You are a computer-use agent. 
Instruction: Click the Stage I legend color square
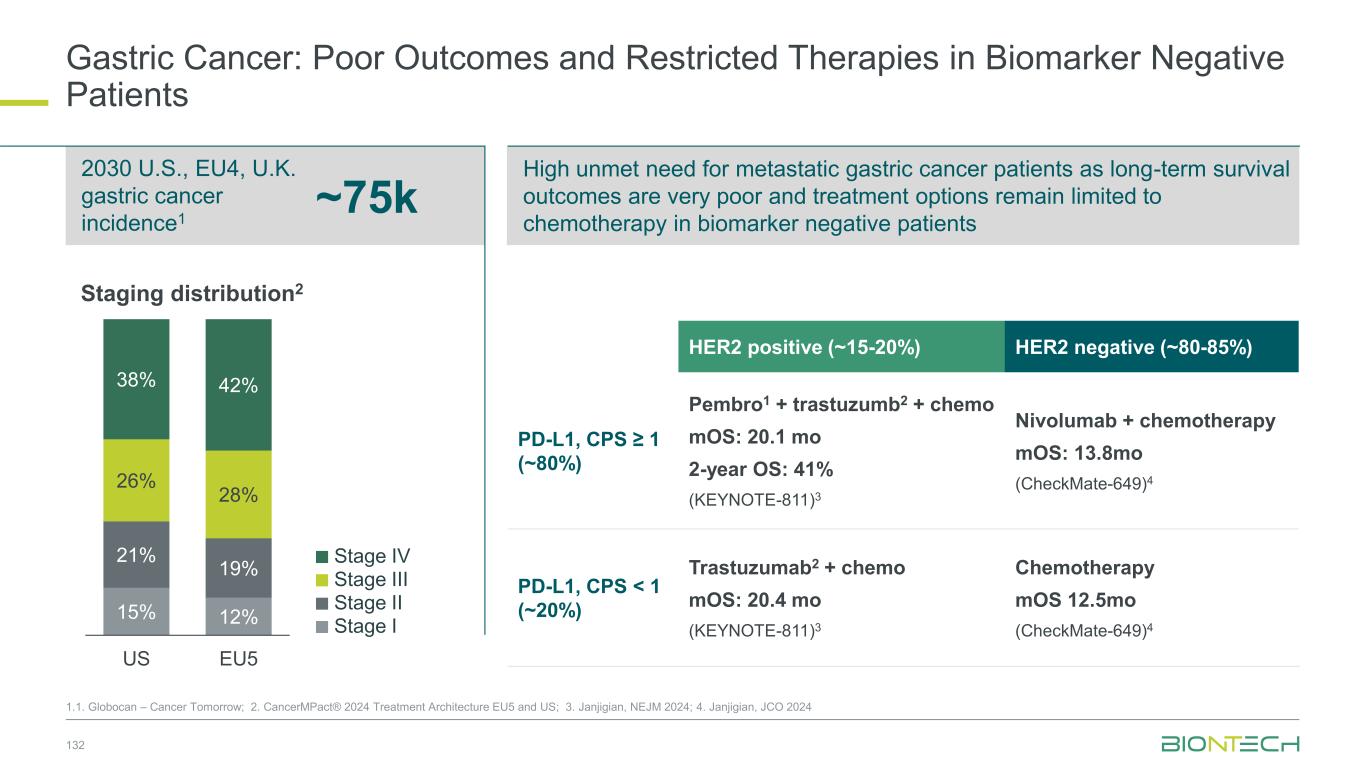coord(320,627)
